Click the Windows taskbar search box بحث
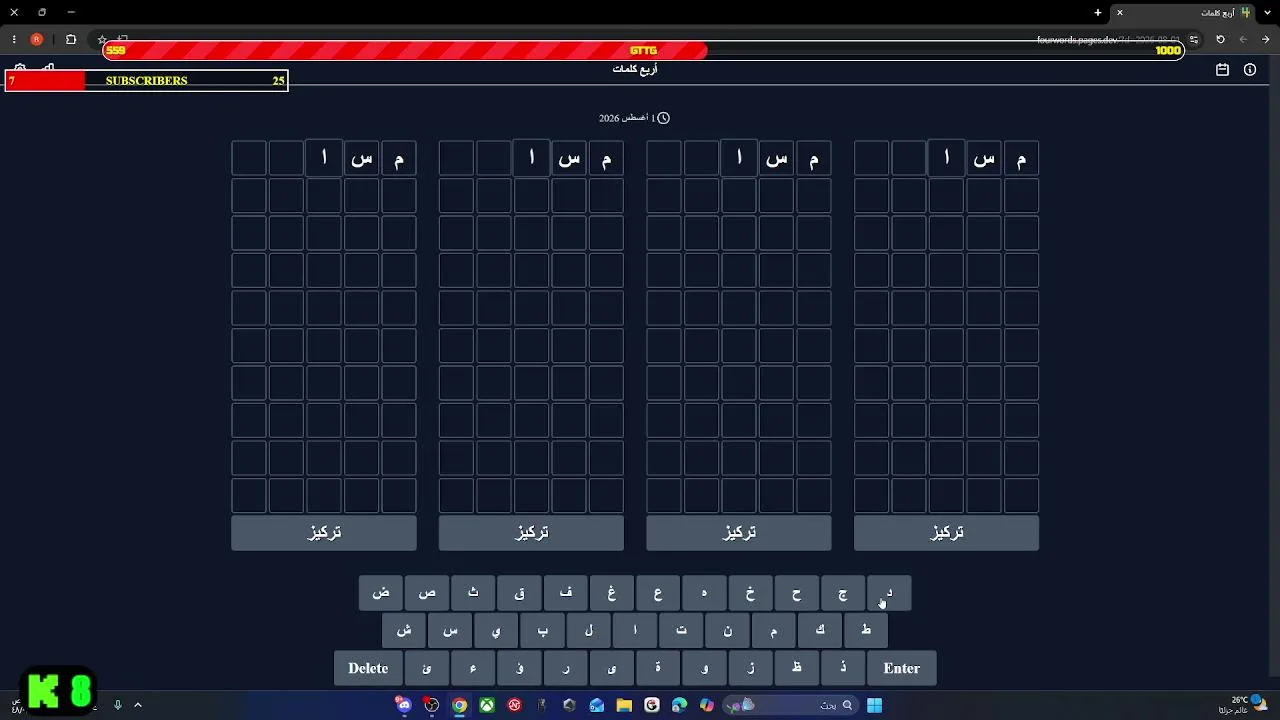This screenshot has width=1280, height=720. pyautogui.click(x=792, y=705)
